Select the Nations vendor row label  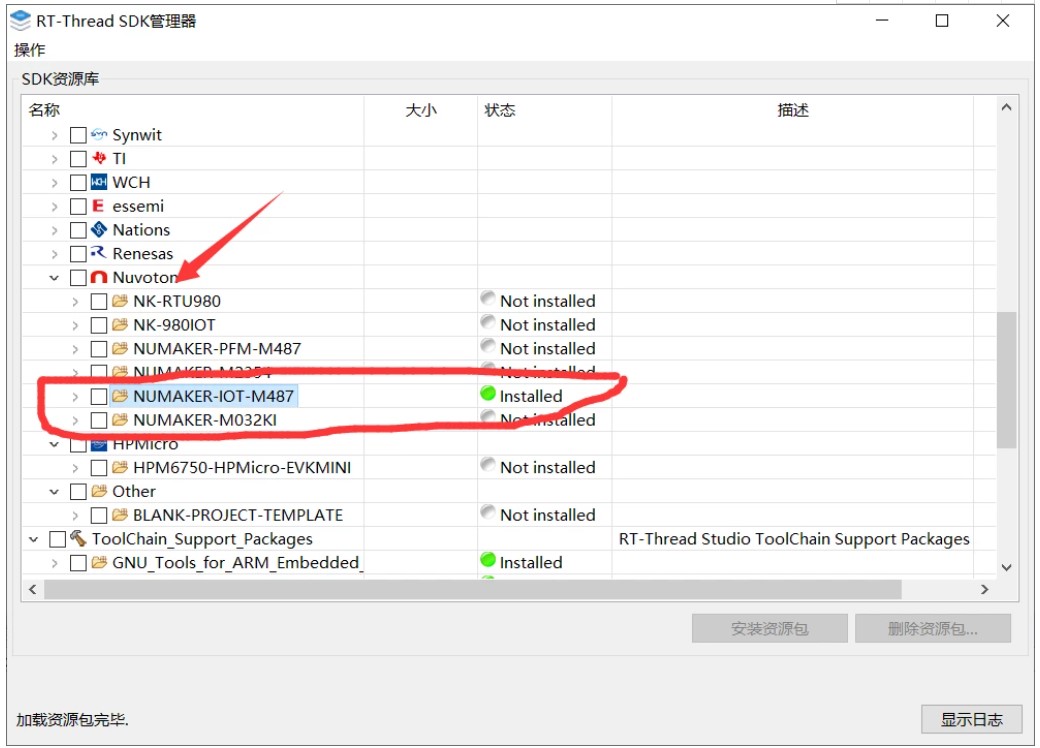point(141,230)
